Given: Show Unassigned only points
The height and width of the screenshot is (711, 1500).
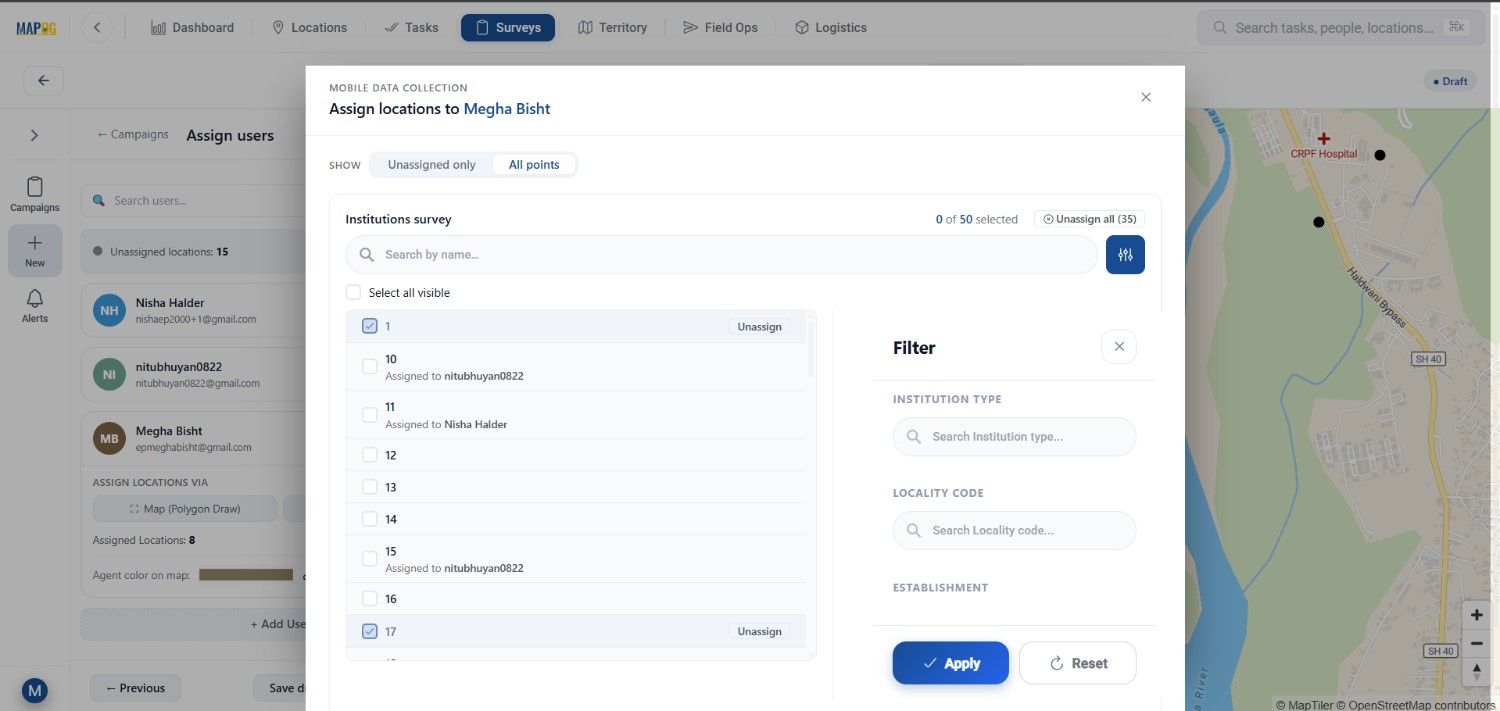Looking at the screenshot, I should coord(432,164).
